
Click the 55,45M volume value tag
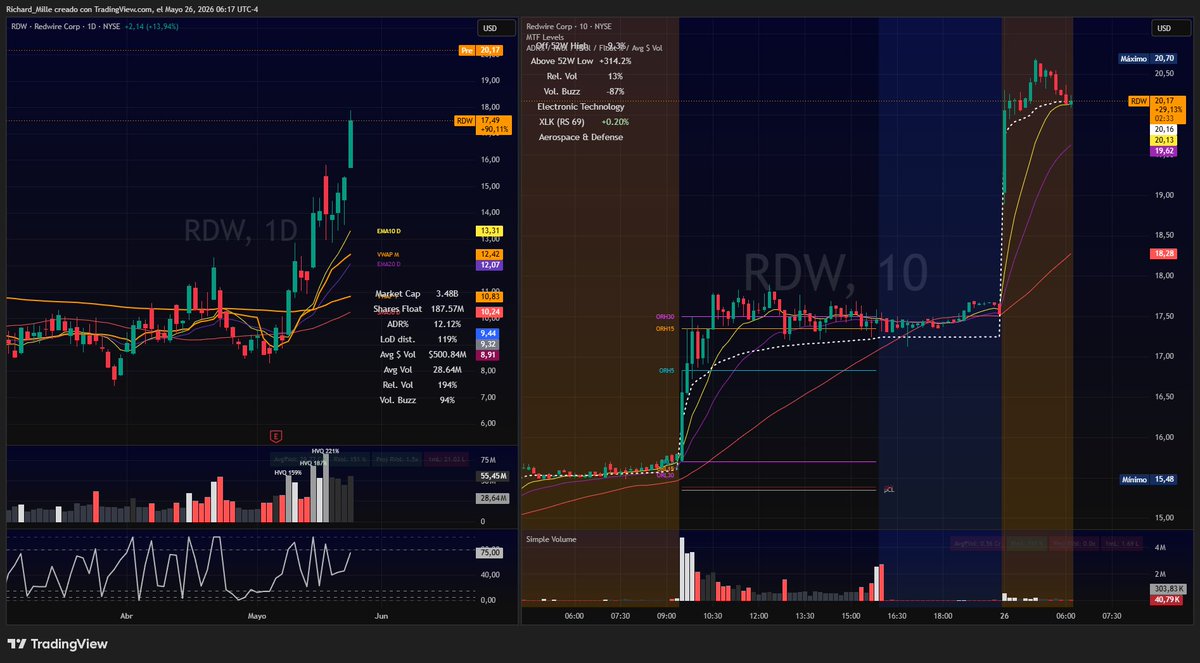(491, 478)
